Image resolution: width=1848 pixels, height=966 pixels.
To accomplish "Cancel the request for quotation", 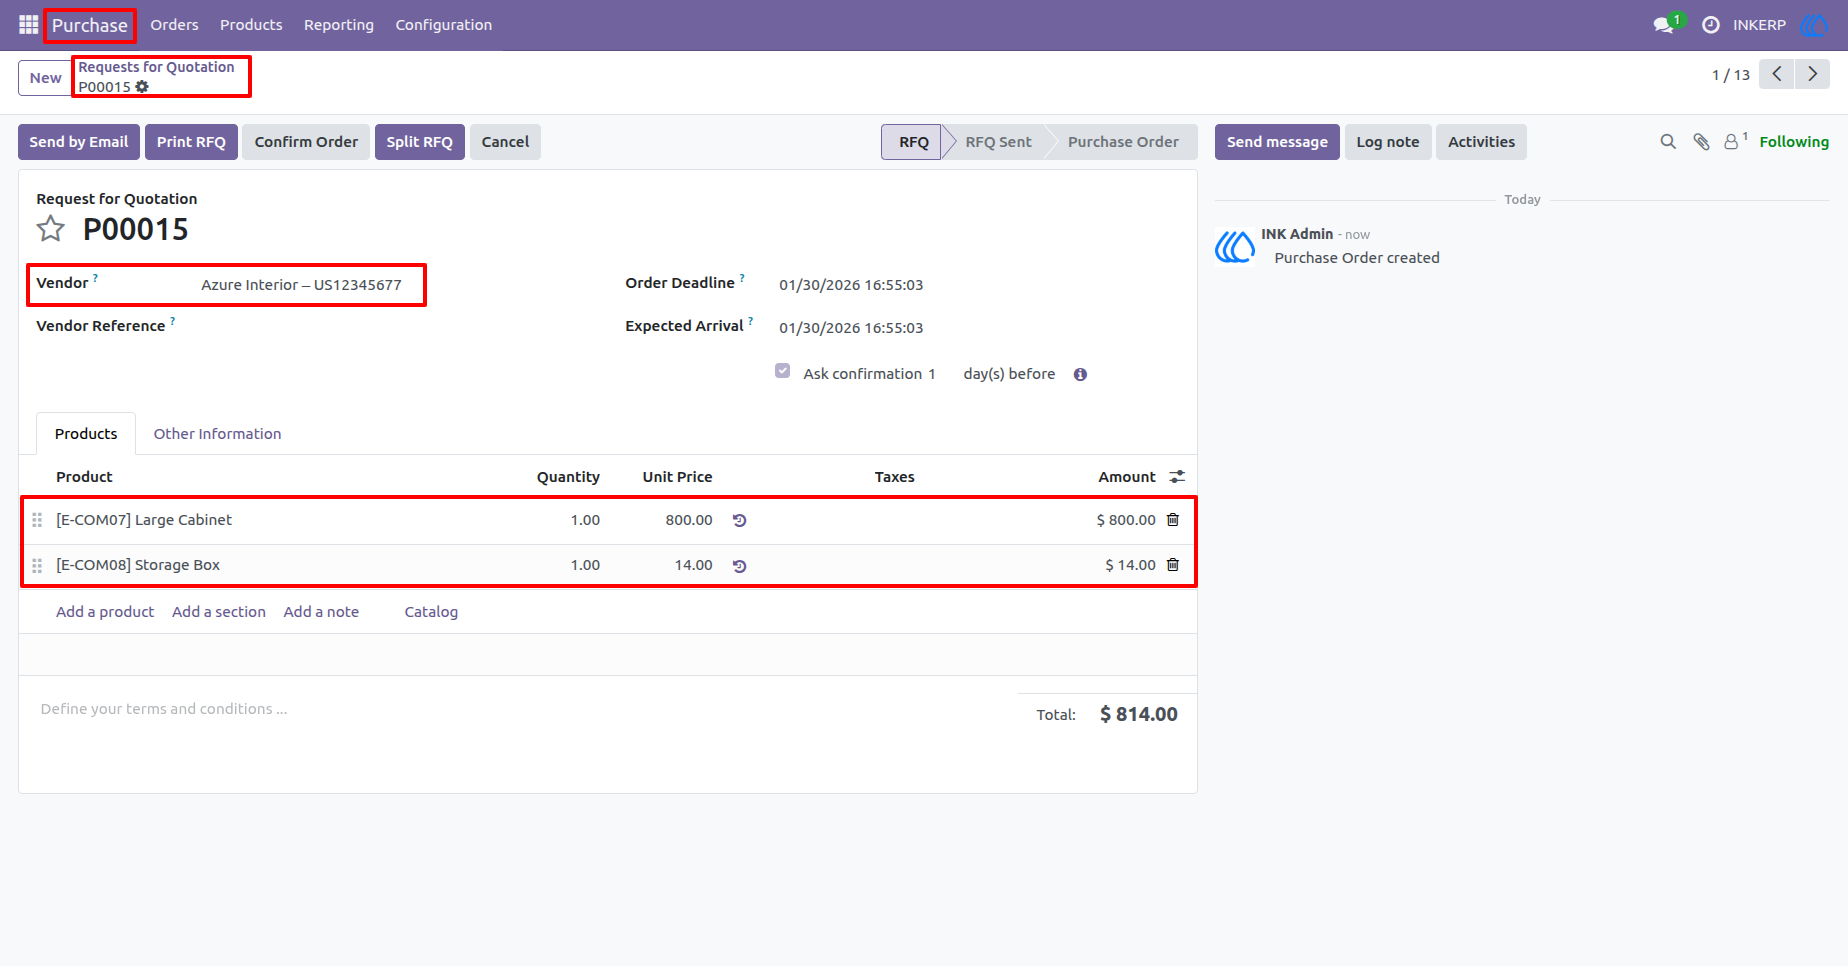I will 505,142.
